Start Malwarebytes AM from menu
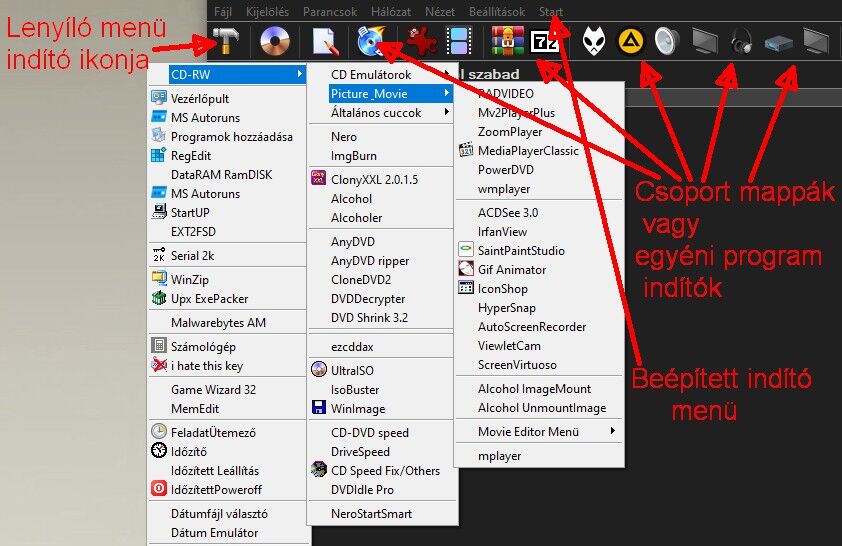Image resolution: width=842 pixels, height=546 pixels. pos(228,323)
